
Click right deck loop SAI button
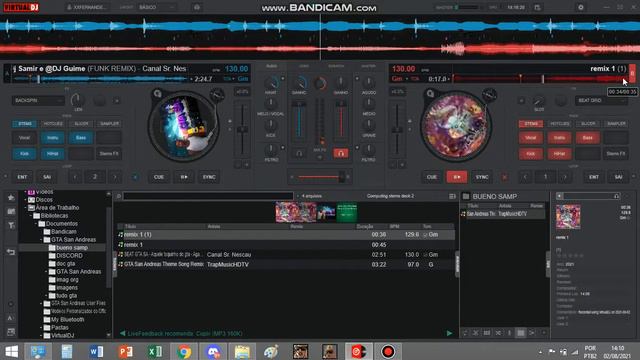(618, 177)
